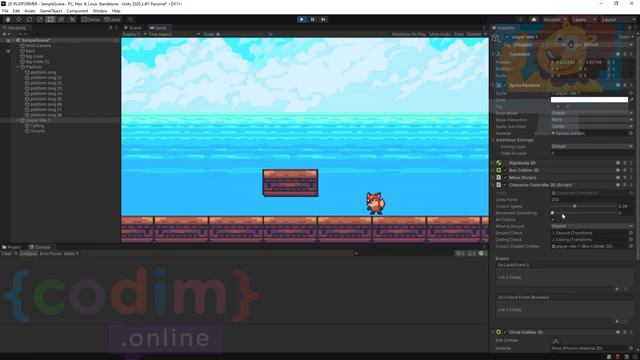This screenshot has height=360, width=640.
Task: Open the File menu
Action: point(5,11)
